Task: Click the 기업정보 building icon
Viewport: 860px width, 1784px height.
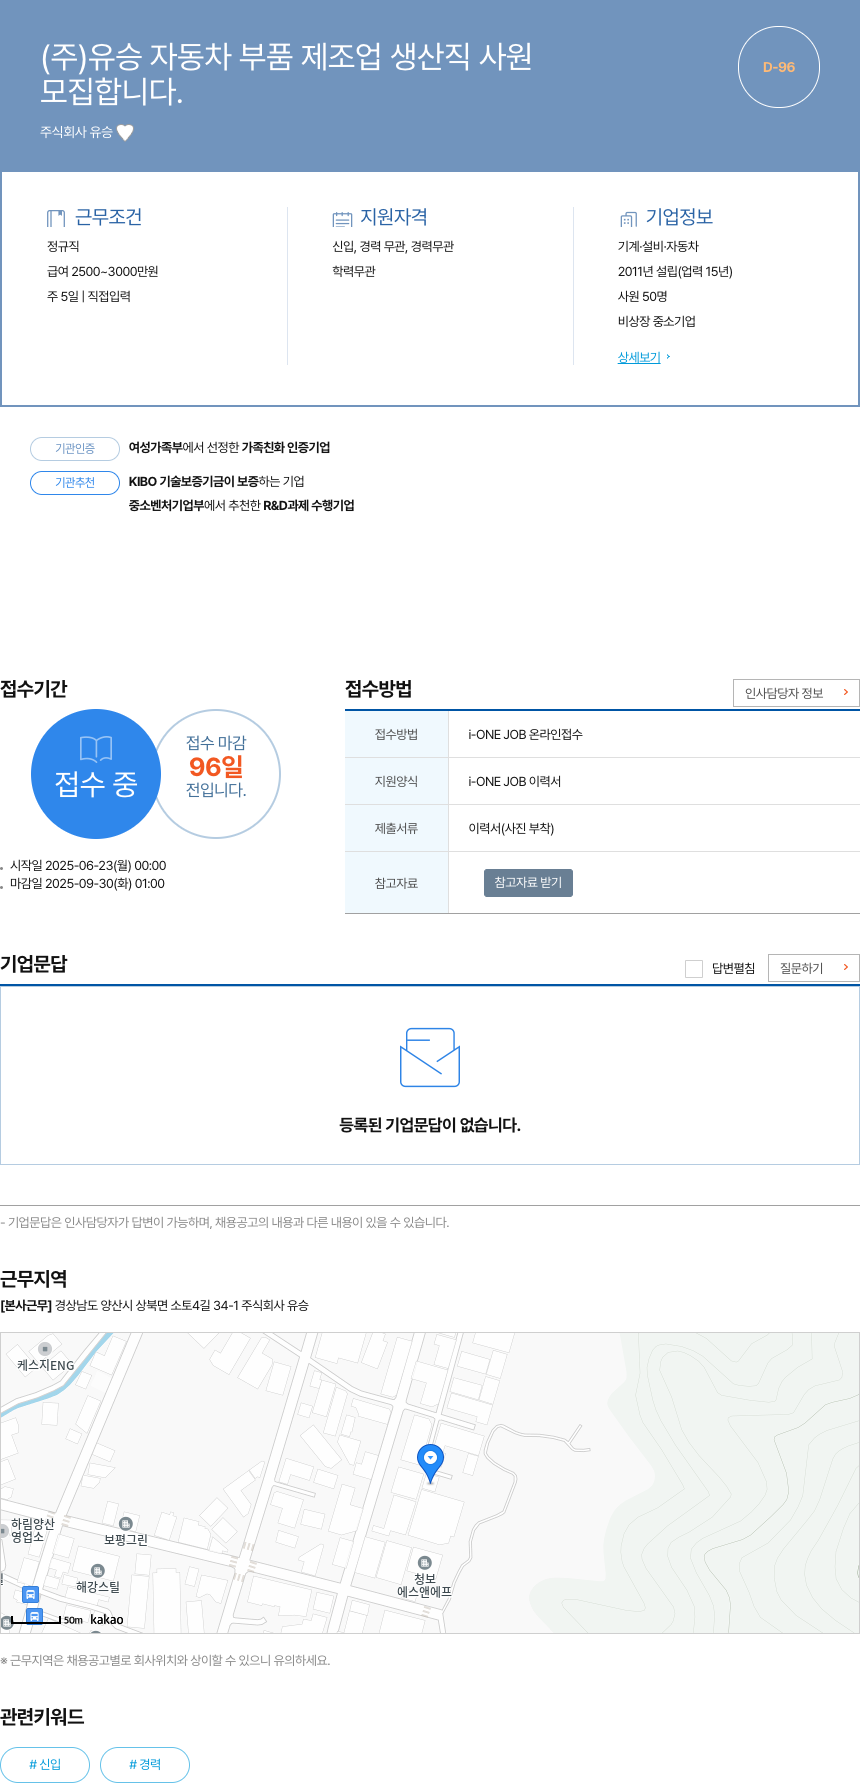Action: [x=628, y=218]
